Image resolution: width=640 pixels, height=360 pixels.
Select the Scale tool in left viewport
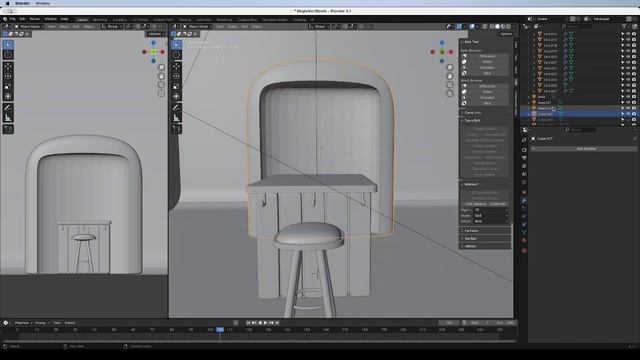(8, 86)
